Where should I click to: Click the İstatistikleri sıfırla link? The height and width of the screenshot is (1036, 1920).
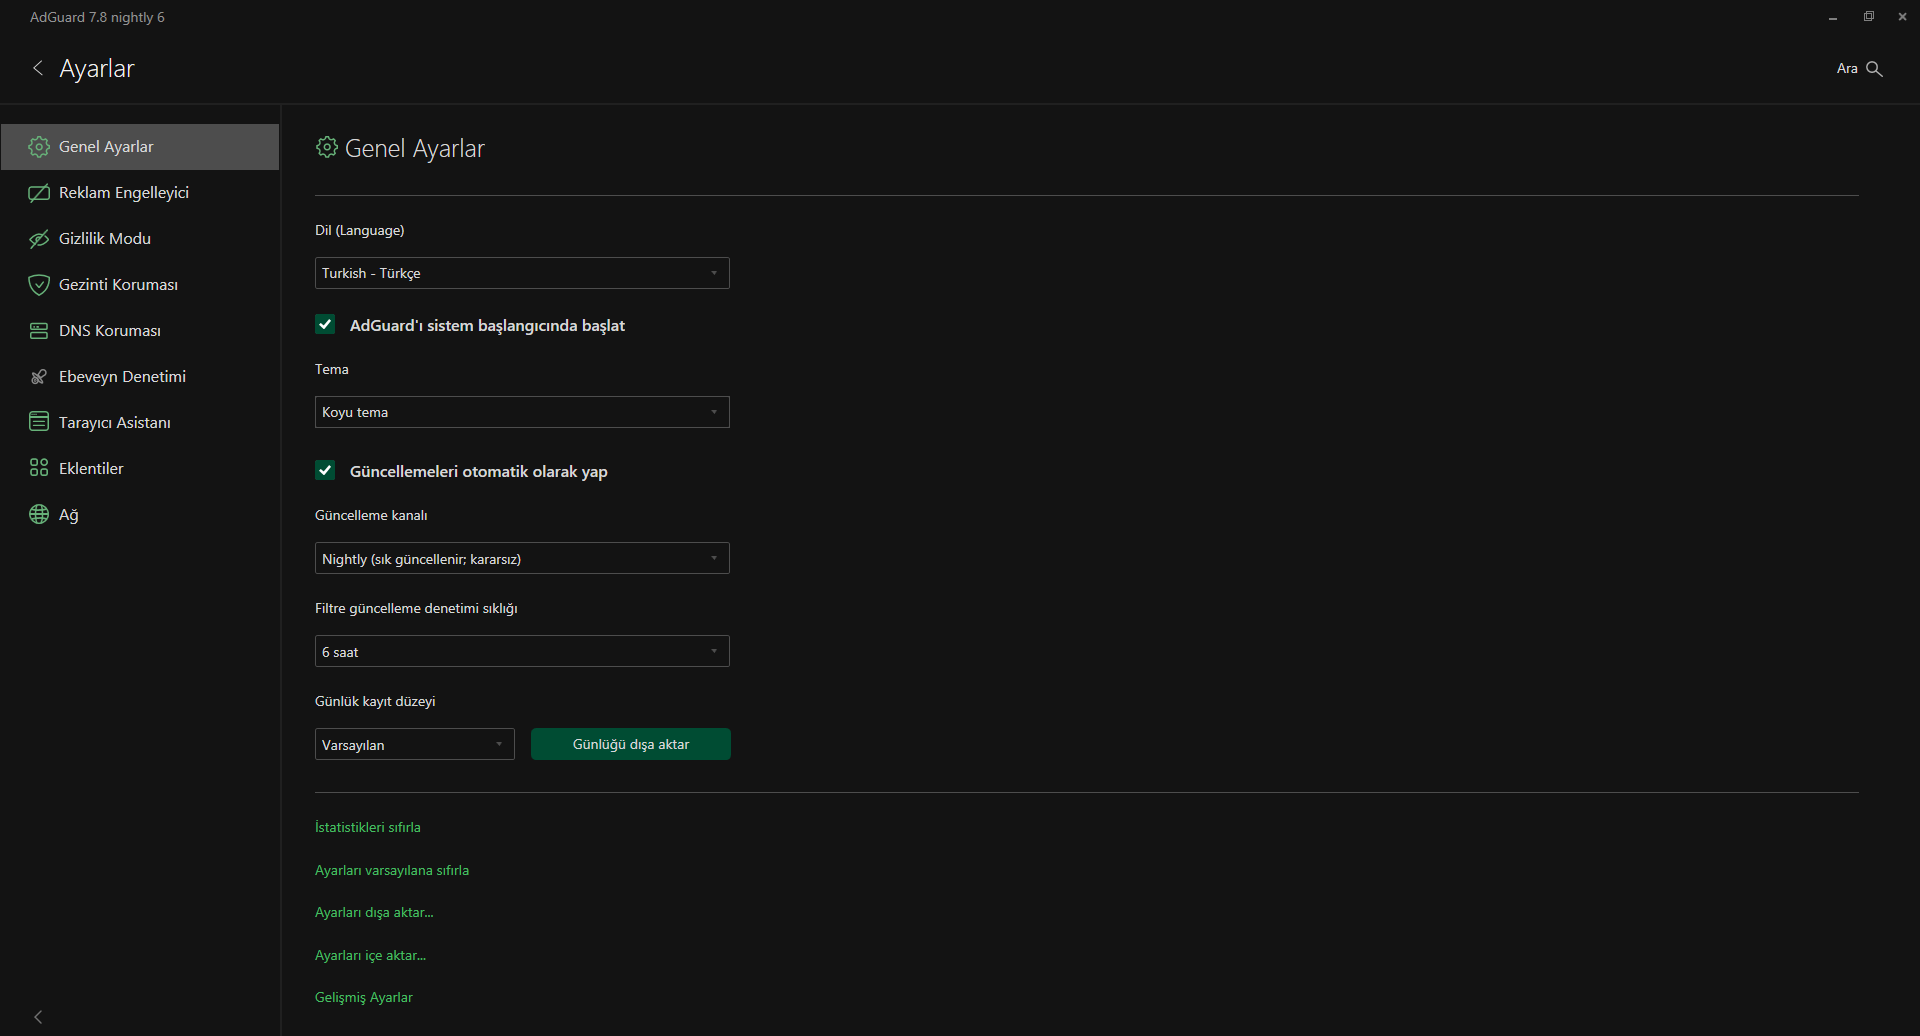[x=368, y=827]
